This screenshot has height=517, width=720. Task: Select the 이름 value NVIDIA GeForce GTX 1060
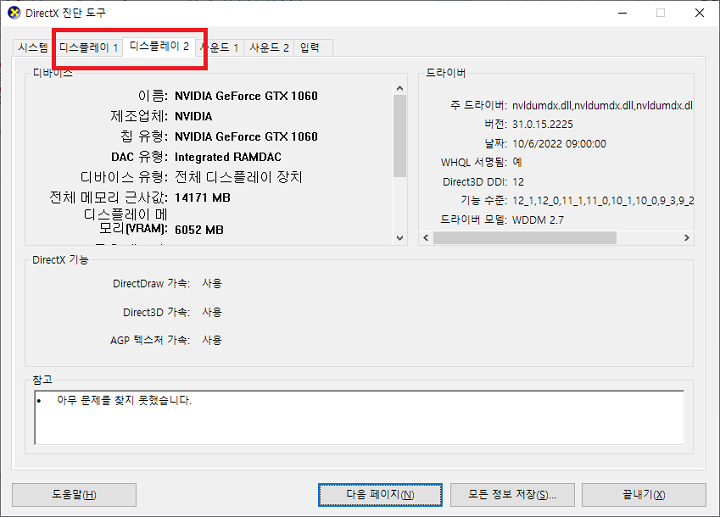click(x=246, y=96)
